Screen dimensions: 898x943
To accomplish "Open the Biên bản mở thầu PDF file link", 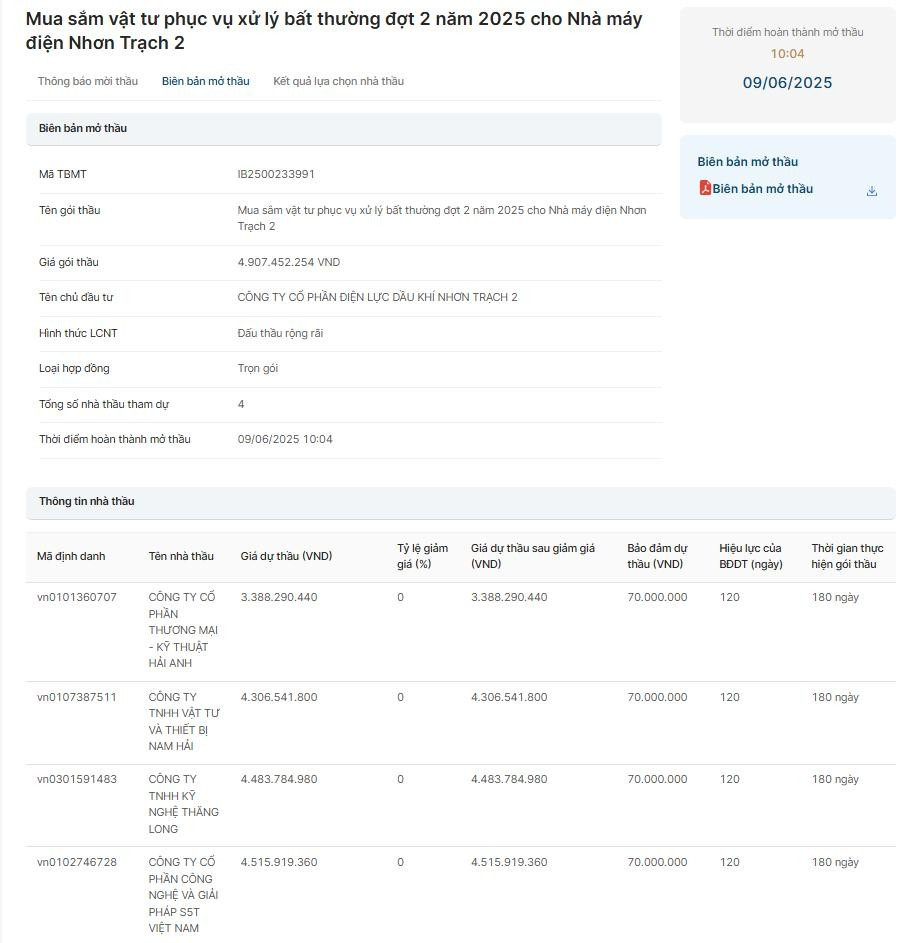I will click(x=762, y=189).
